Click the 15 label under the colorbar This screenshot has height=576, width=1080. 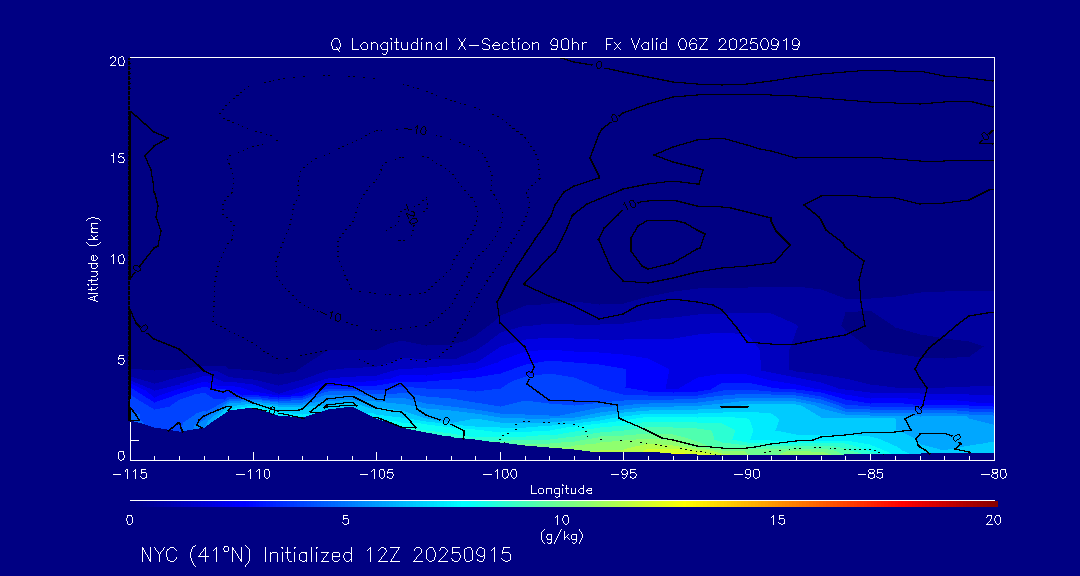click(778, 521)
